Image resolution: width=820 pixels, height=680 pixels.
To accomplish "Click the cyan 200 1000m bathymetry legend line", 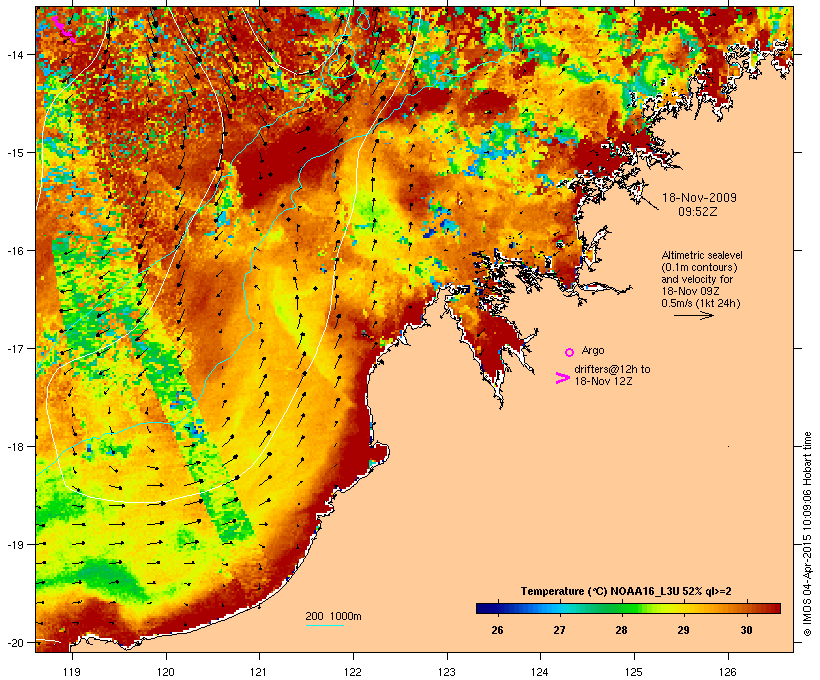I will 324,625.
